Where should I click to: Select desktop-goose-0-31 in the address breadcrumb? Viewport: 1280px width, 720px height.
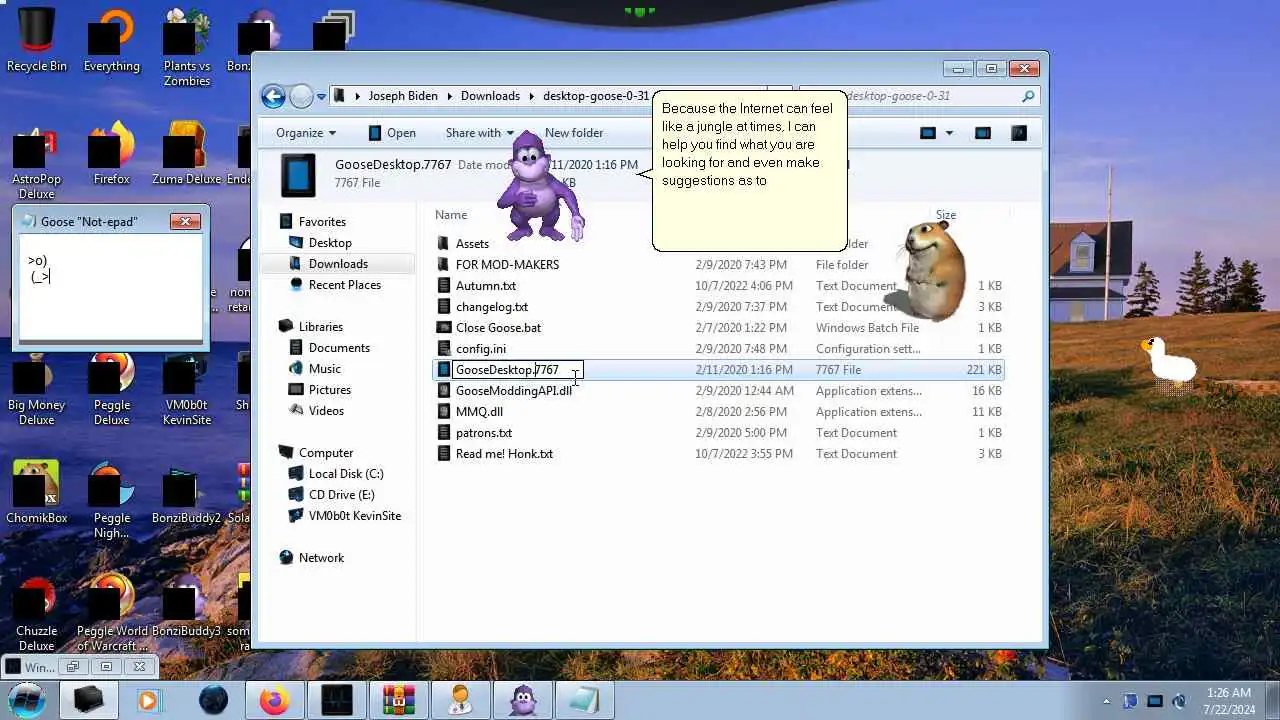596,96
